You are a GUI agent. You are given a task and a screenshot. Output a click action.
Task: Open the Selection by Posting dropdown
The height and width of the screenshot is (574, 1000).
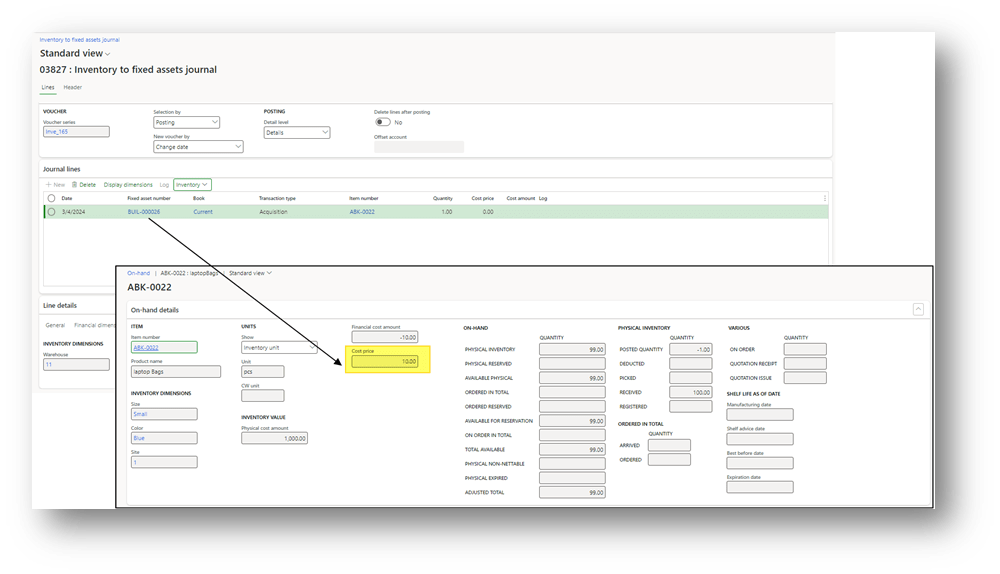coord(186,122)
